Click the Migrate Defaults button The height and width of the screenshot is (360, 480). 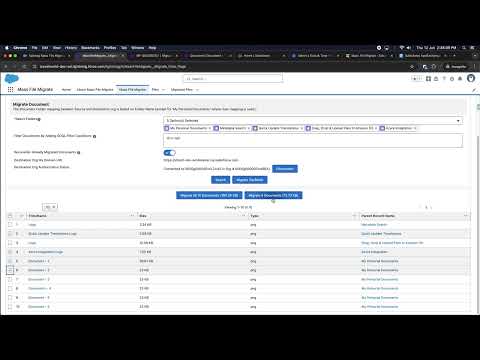pyautogui.click(x=250, y=180)
